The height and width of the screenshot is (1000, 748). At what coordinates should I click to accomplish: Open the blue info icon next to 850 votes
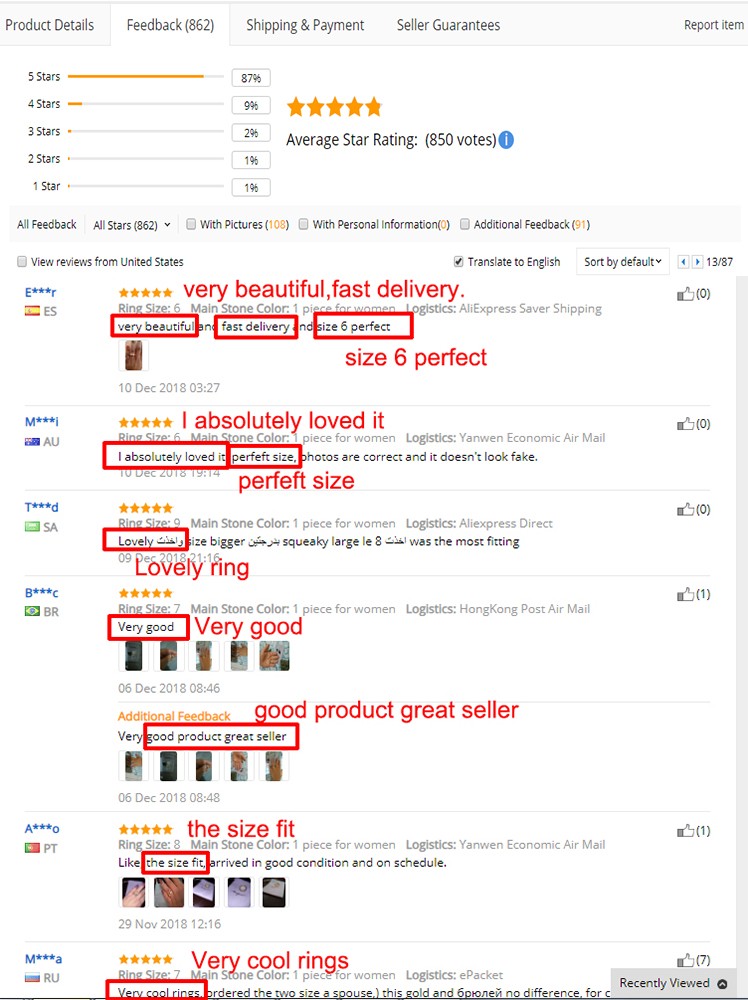pos(506,140)
